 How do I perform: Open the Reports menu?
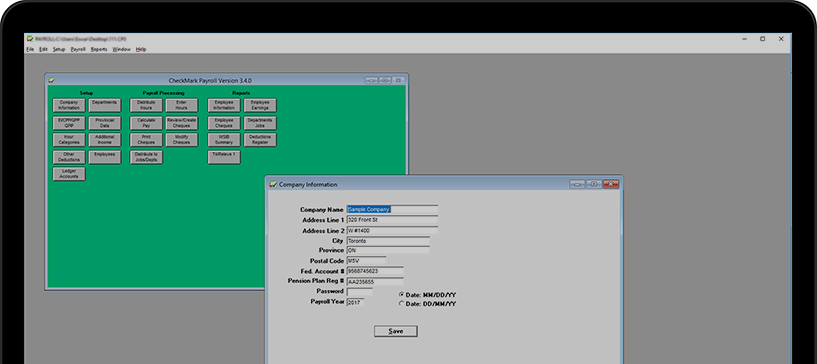tap(99, 49)
